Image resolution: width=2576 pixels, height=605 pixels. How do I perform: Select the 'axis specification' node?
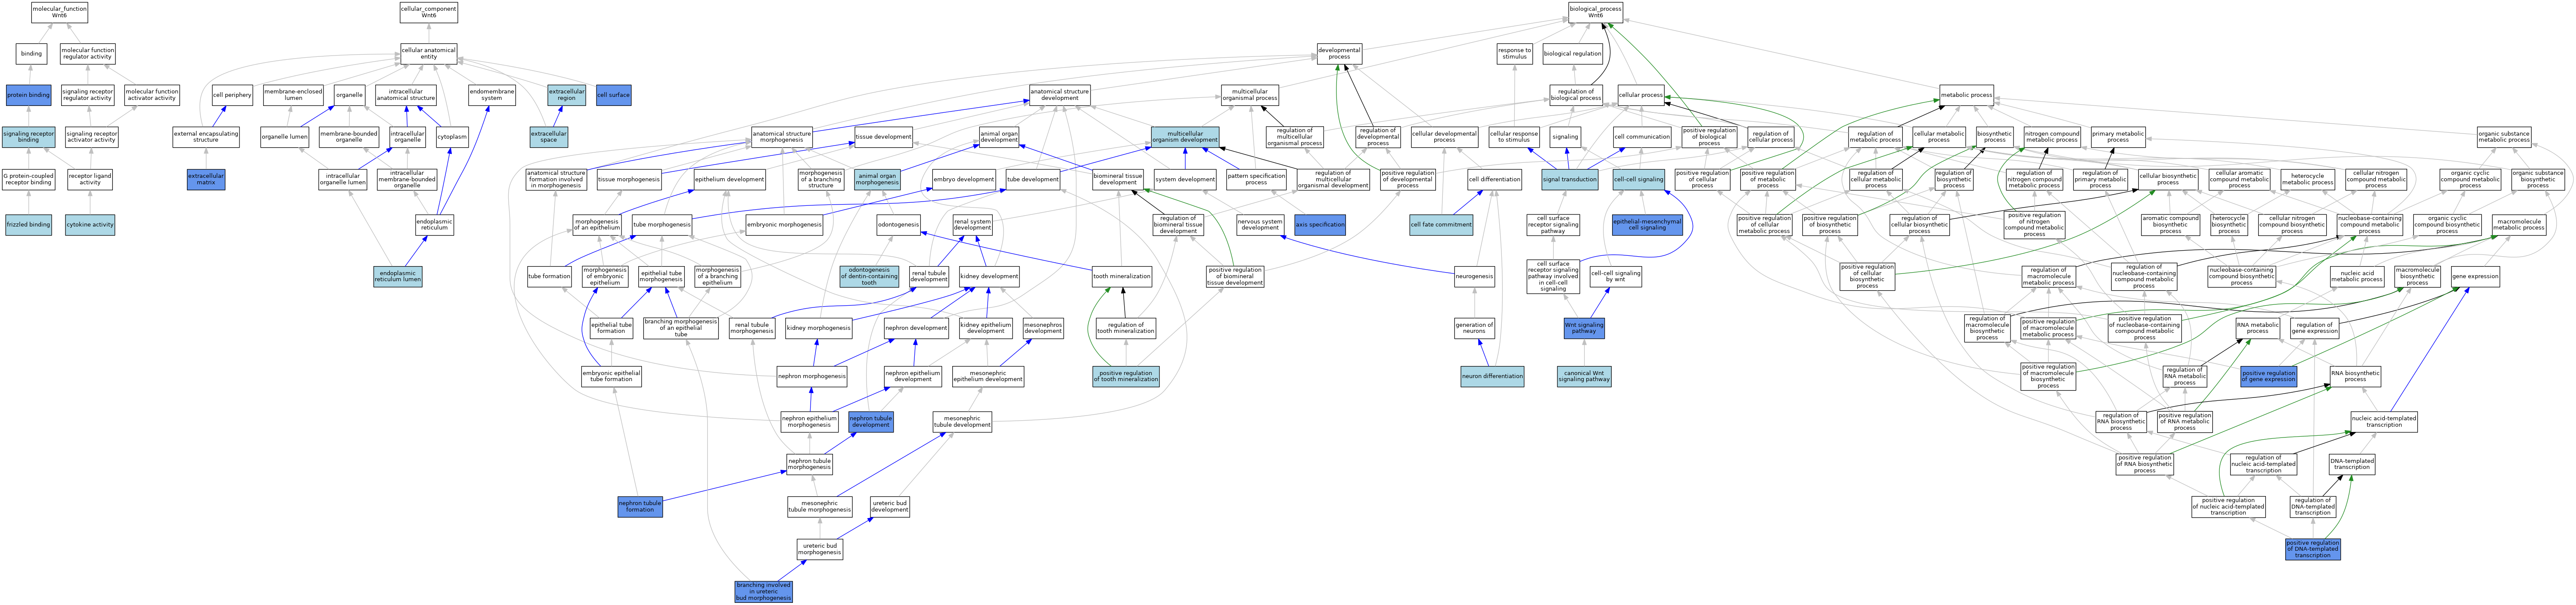(1320, 225)
